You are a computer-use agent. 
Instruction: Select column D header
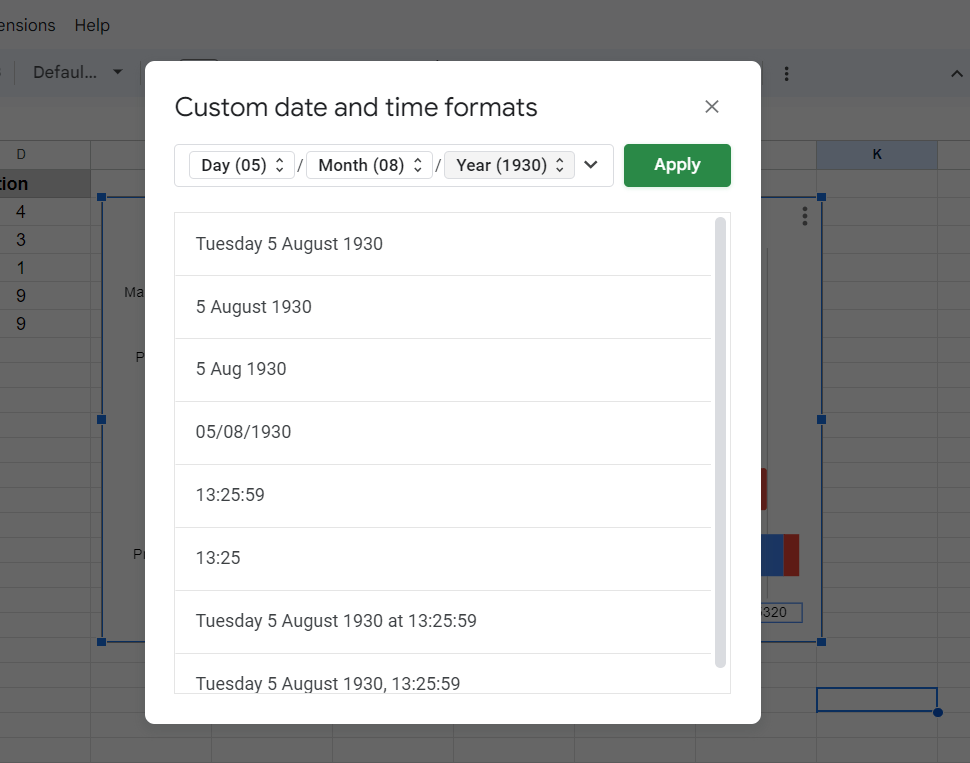(x=45, y=155)
